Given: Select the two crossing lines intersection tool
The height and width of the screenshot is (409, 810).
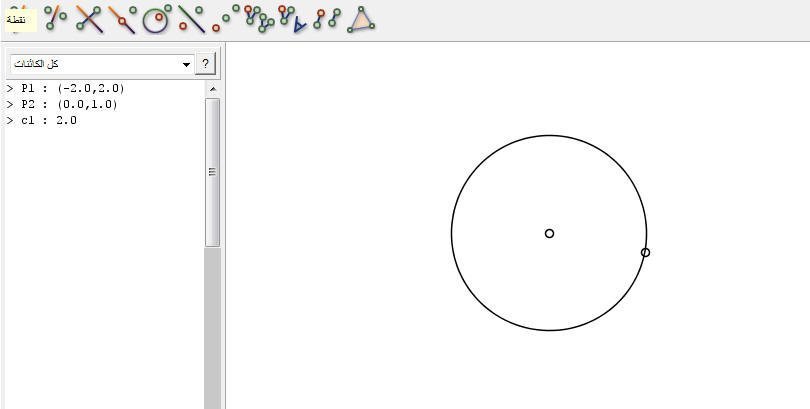Looking at the screenshot, I should pyautogui.click(x=89, y=19).
